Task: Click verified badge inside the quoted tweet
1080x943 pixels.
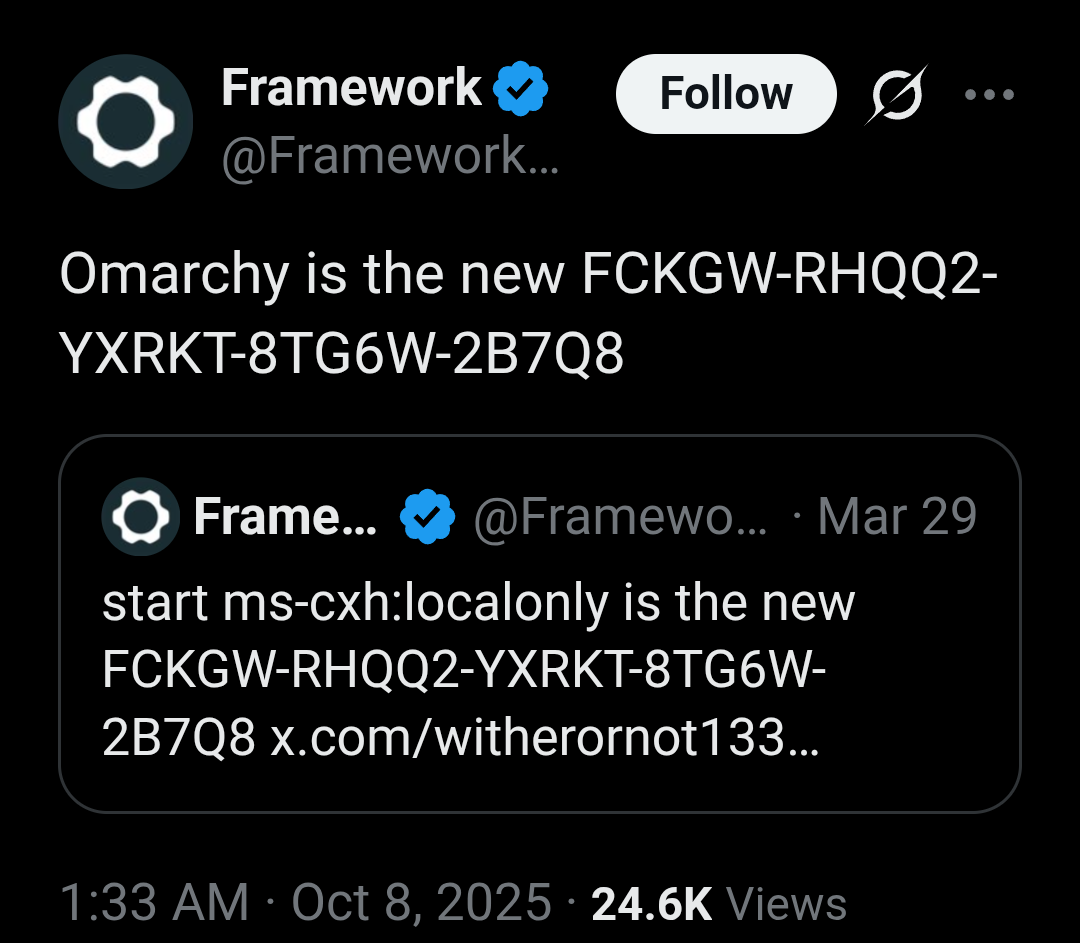Action: point(428,517)
